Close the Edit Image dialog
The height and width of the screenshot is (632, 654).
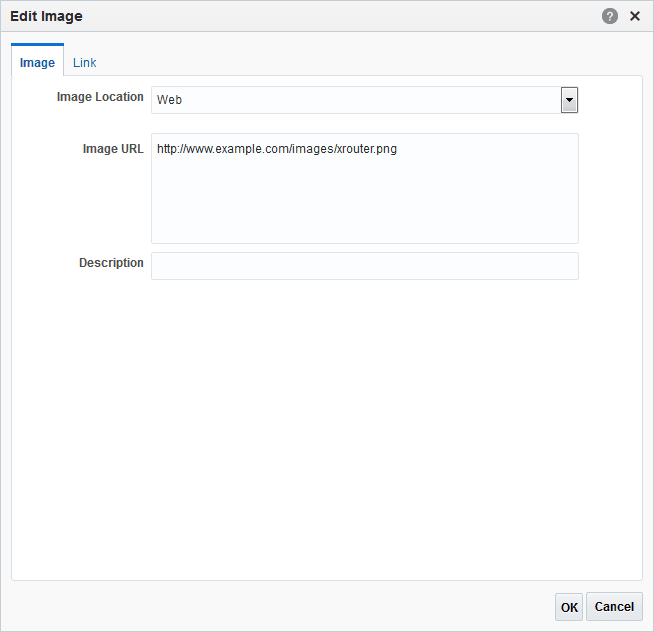[634, 16]
